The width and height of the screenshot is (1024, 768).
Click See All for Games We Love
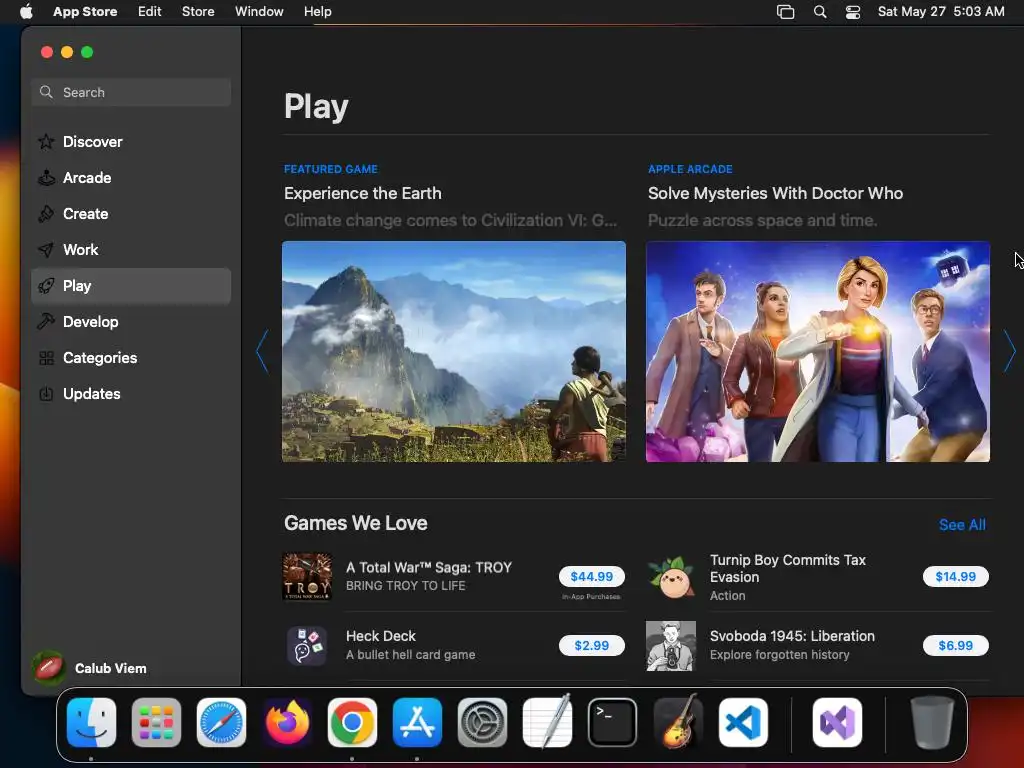point(962,524)
